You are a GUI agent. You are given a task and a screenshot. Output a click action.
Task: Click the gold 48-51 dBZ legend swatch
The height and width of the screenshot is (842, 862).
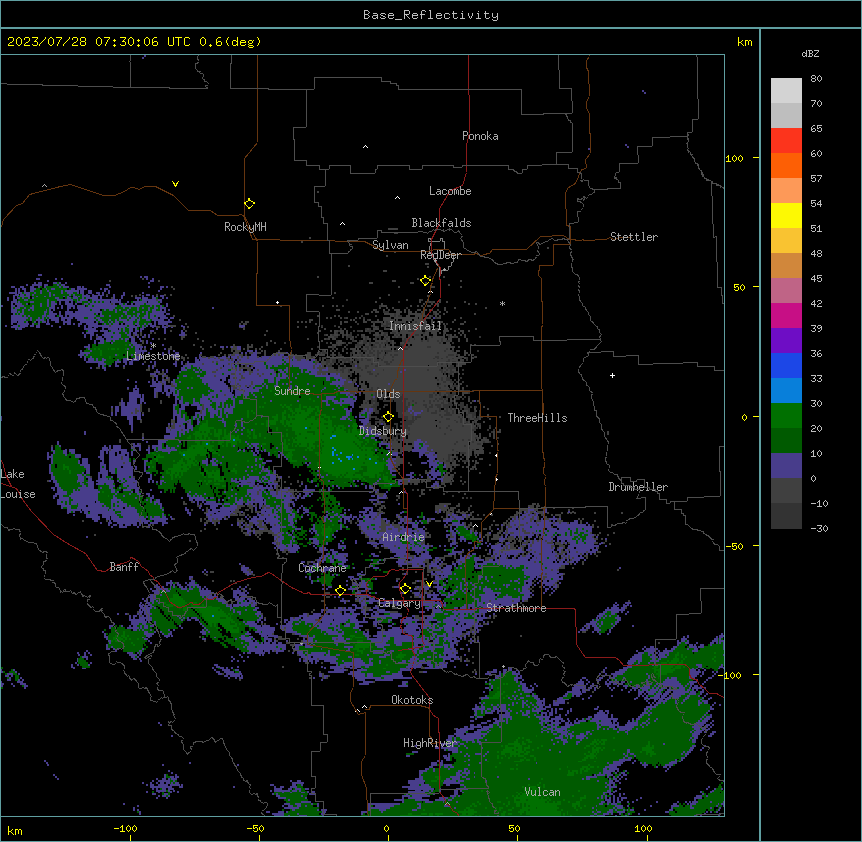[x=786, y=241]
